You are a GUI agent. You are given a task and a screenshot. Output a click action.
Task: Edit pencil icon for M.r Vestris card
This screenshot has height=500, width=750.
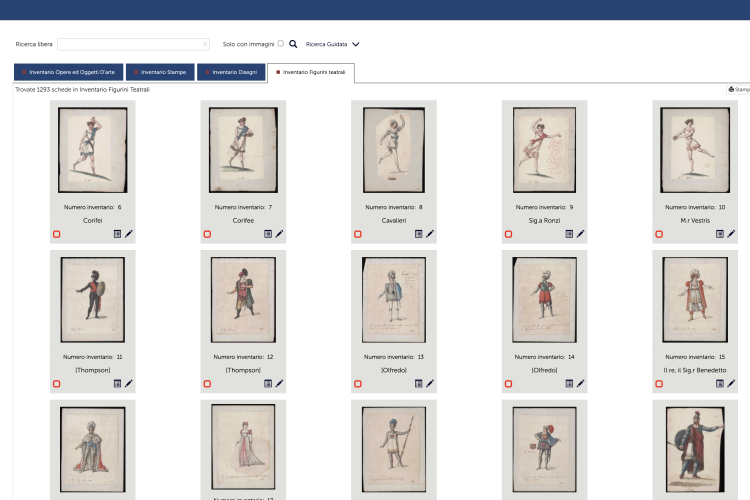pyautogui.click(x=731, y=234)
